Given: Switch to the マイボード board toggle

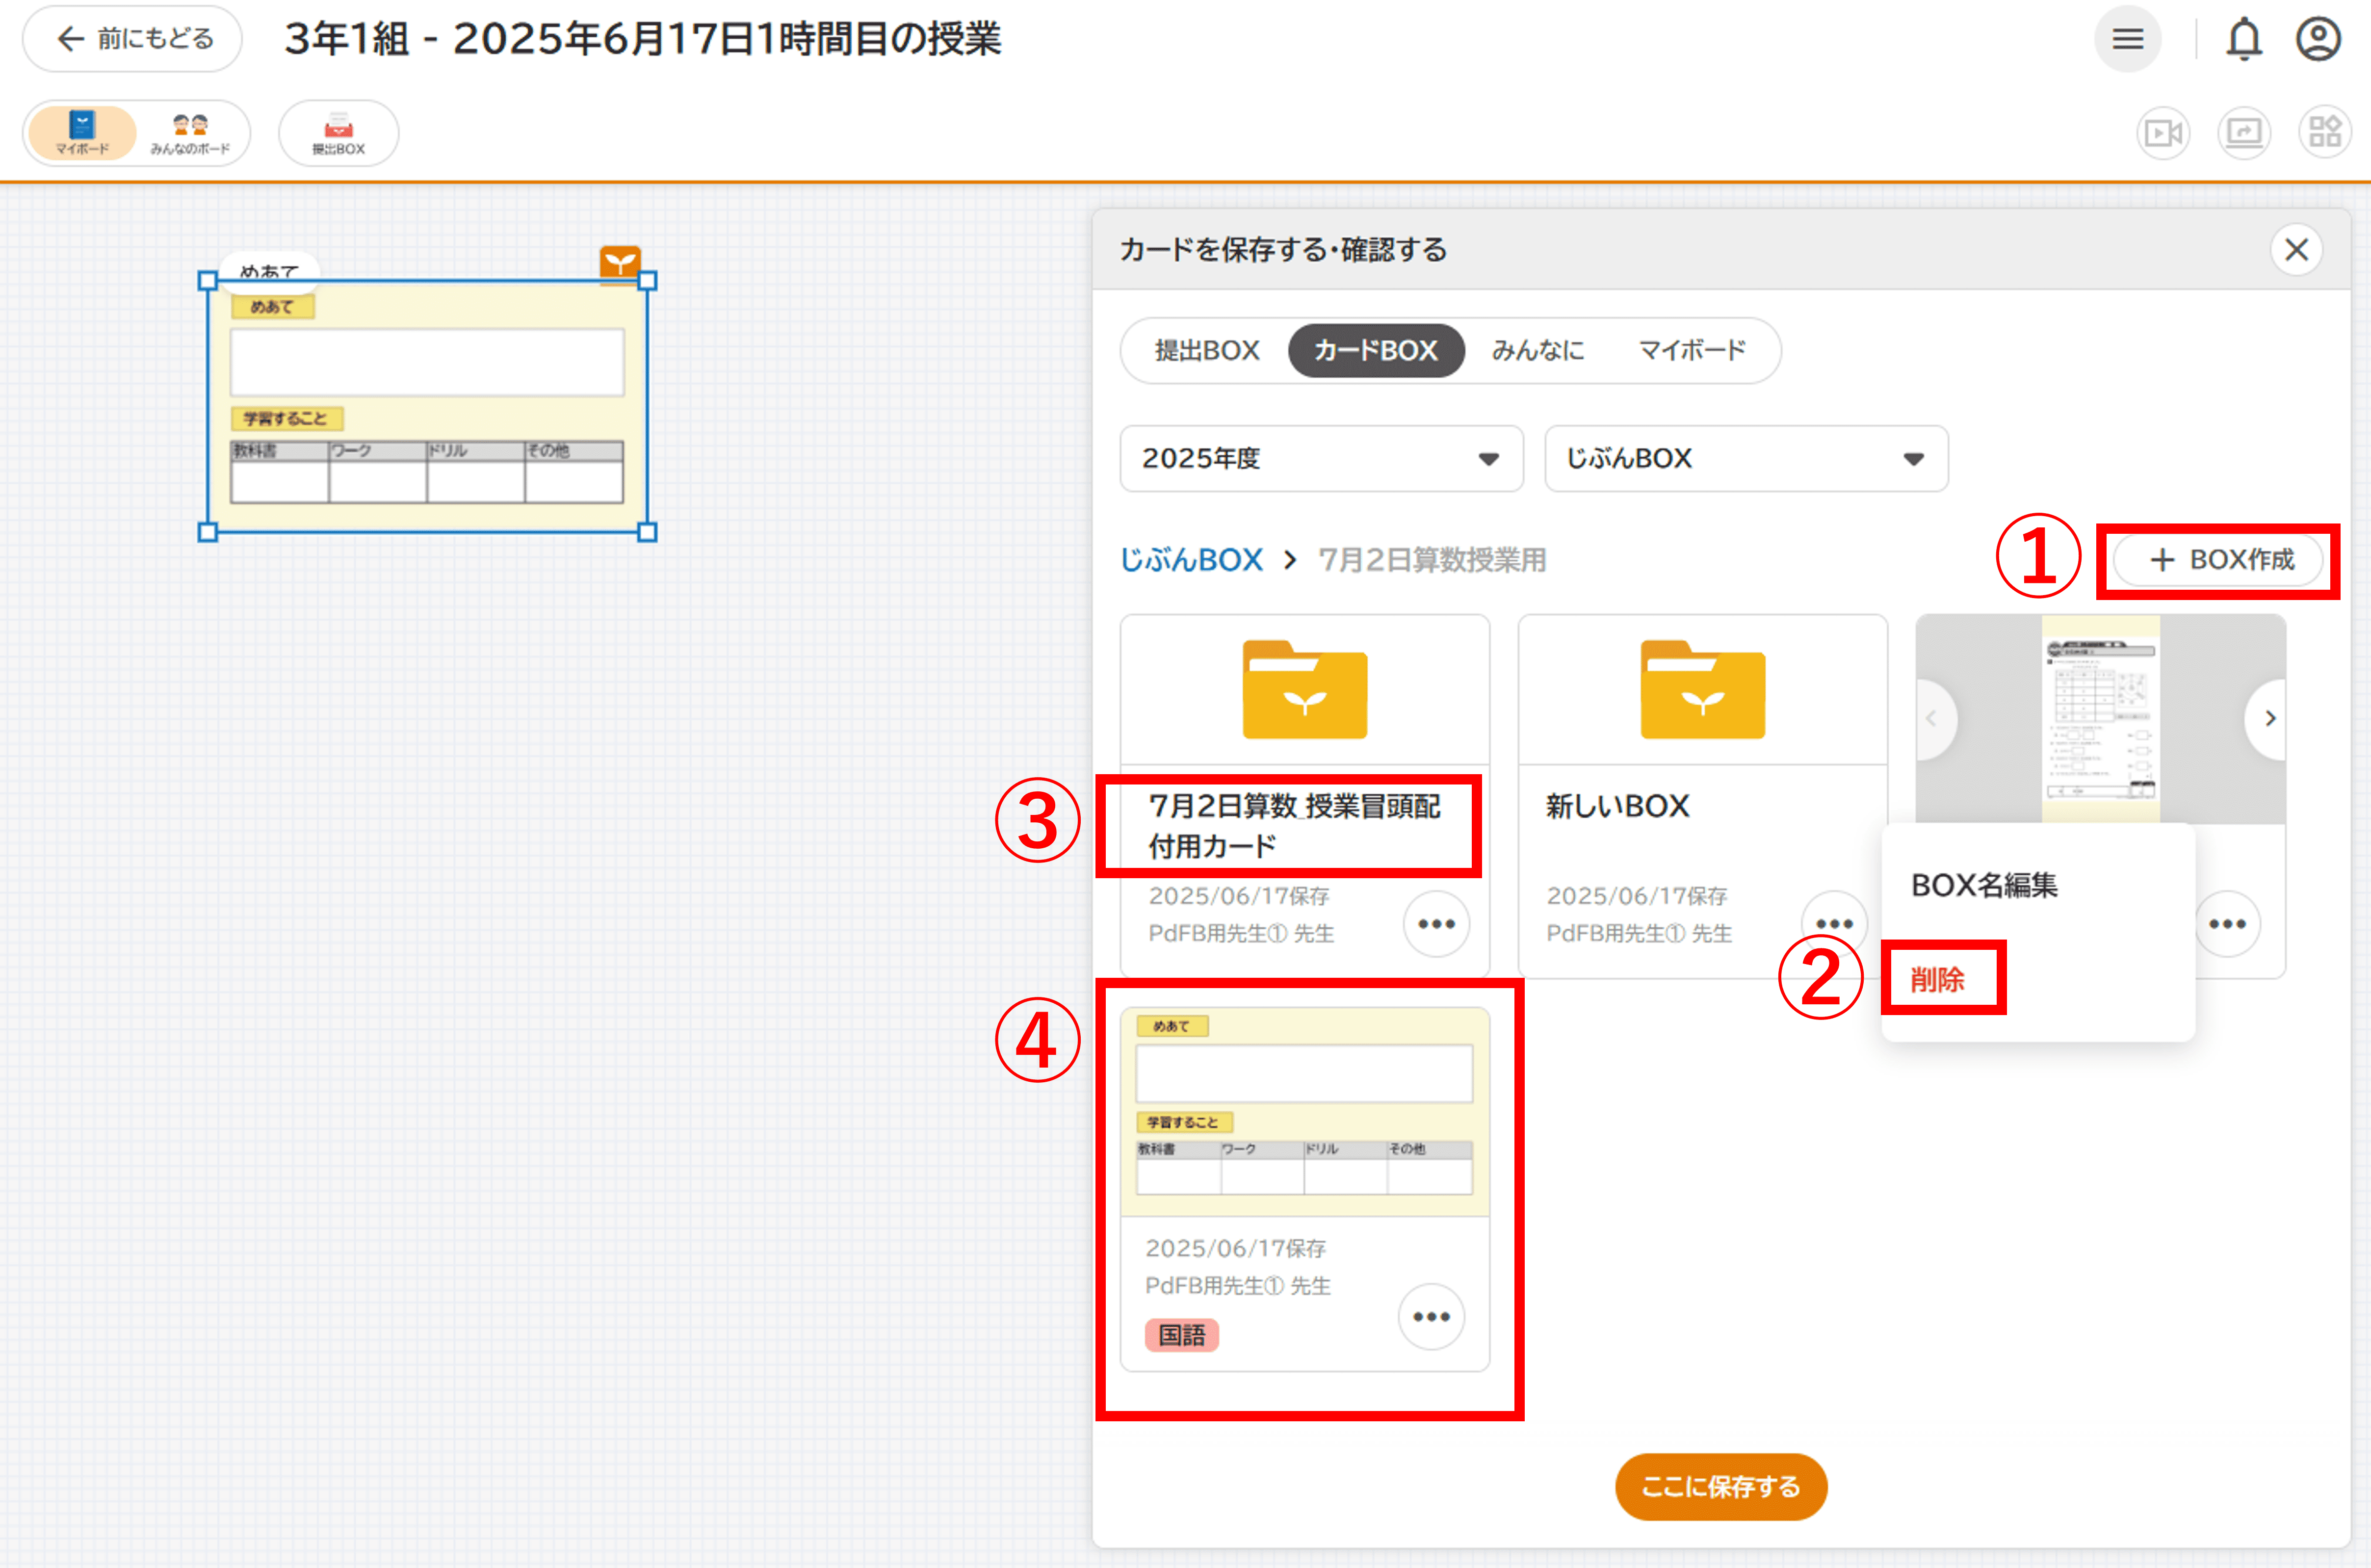Looking at the screenshot, I should pos(82,133).
